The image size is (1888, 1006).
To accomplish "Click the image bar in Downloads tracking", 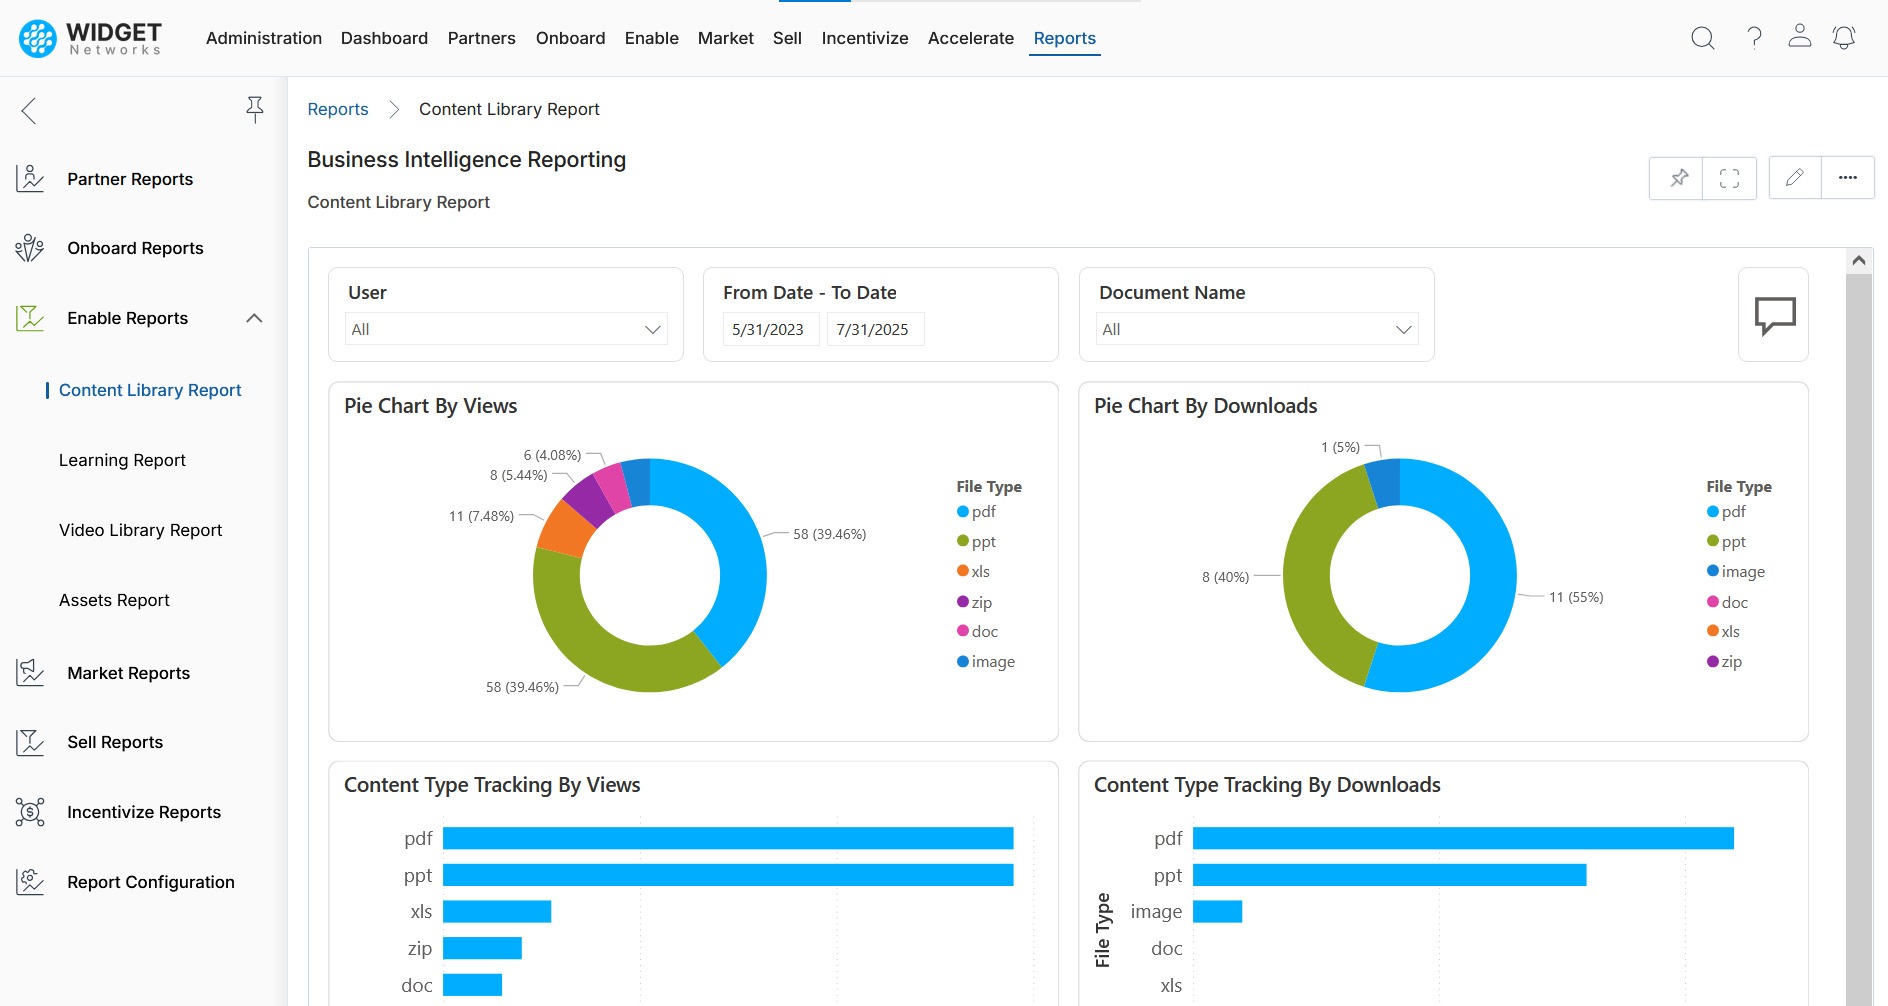I will [x=1217, y=911].
